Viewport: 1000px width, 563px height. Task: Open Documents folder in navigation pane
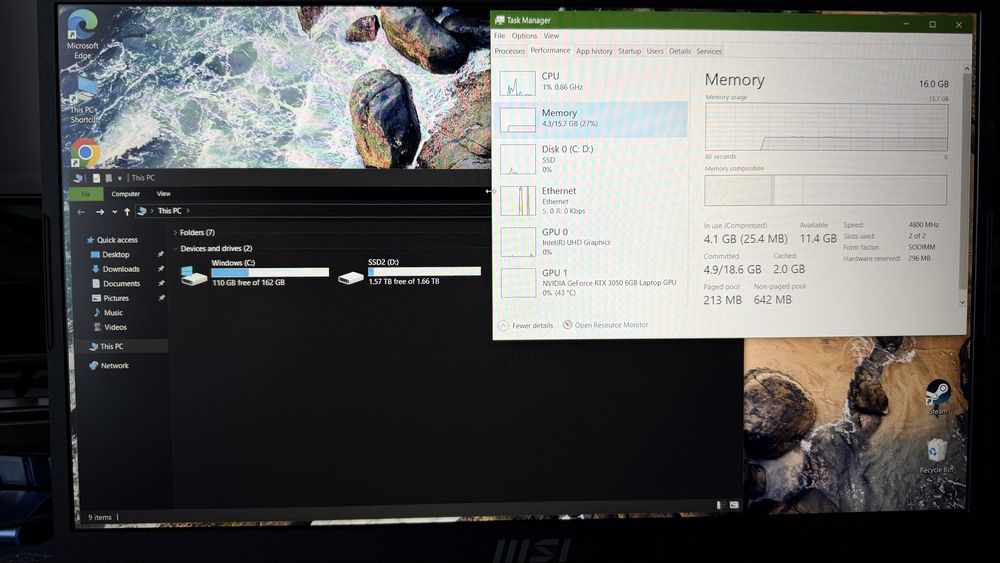click(115, 284)
